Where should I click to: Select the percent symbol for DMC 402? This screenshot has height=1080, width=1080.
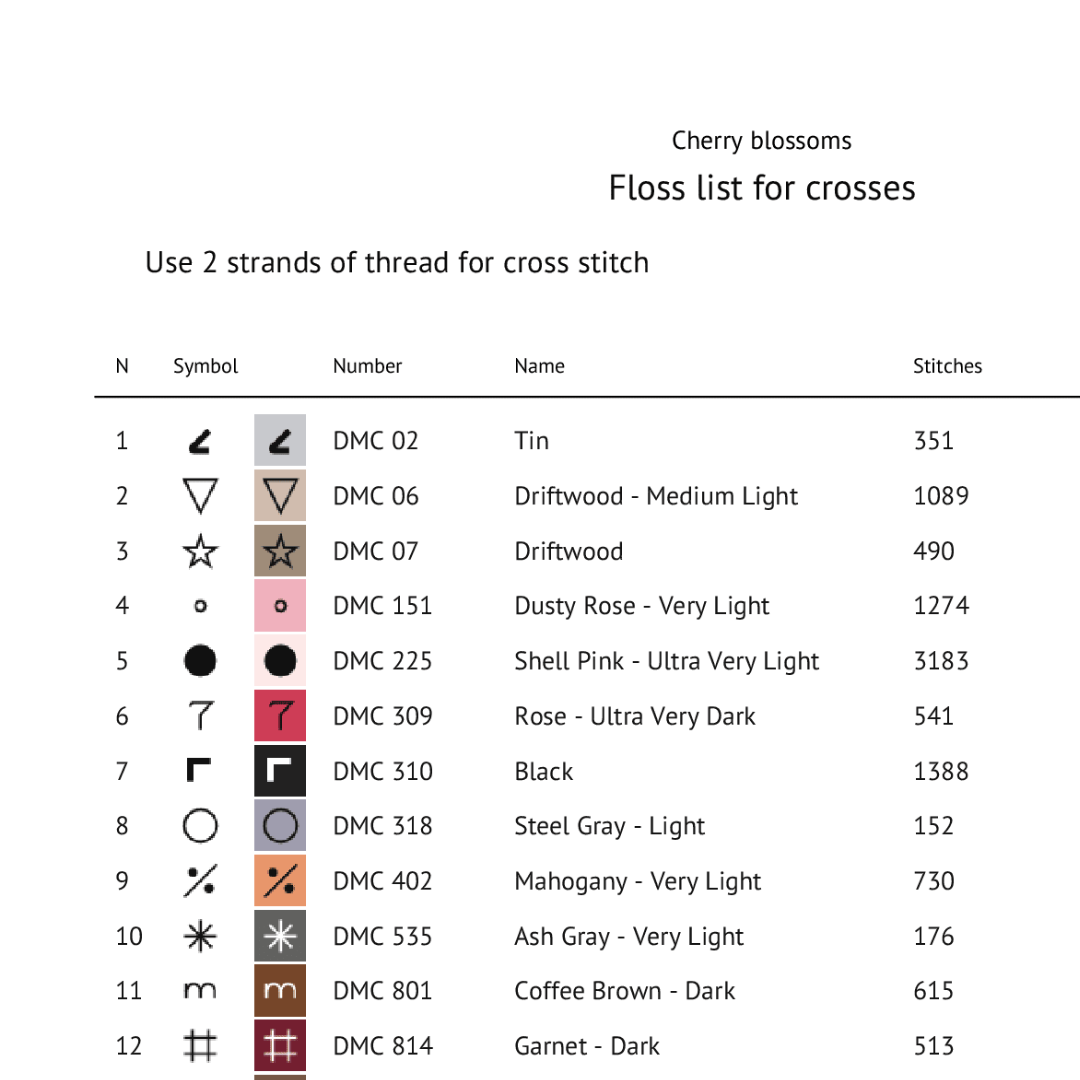pyautogui.click(x=200, y=880)
